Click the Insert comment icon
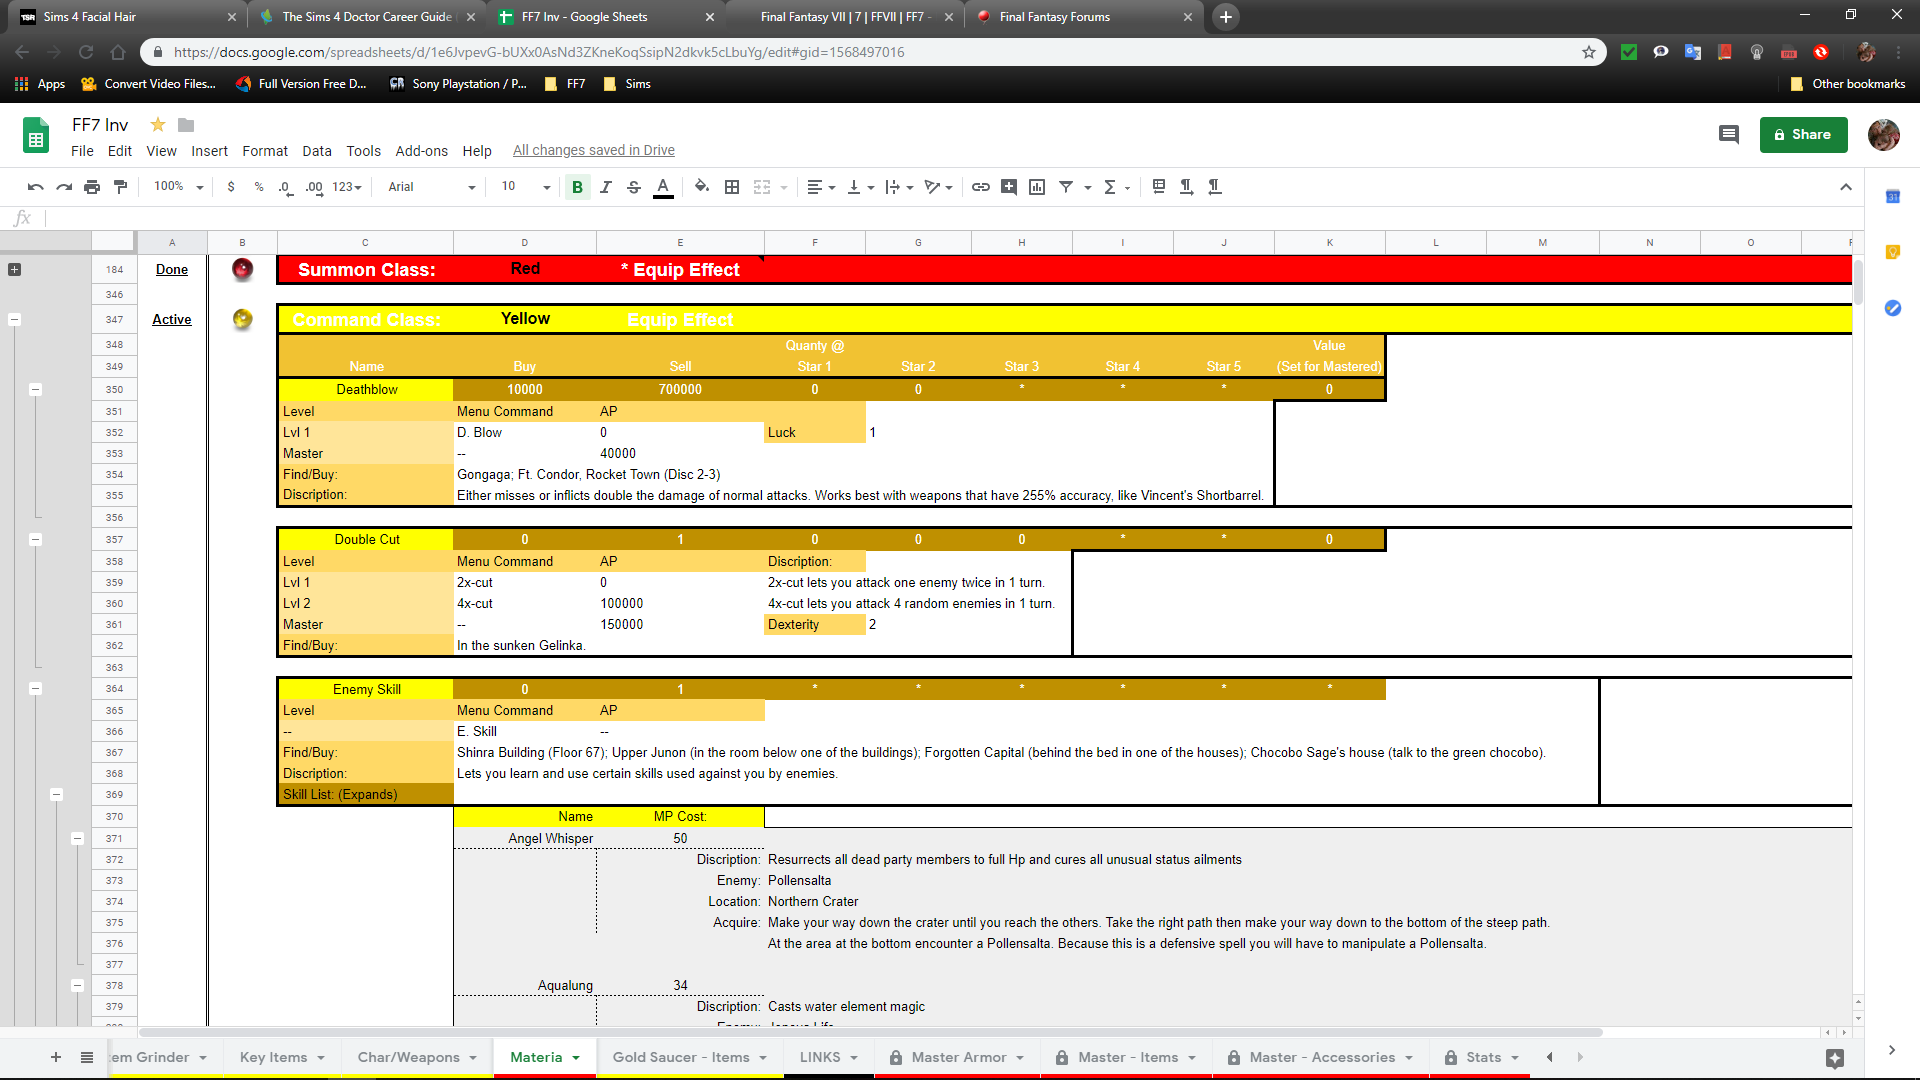Image resolution: width=1920 pixels, height=1080 pixels. pyautogui.click(x=1009, y=187)
